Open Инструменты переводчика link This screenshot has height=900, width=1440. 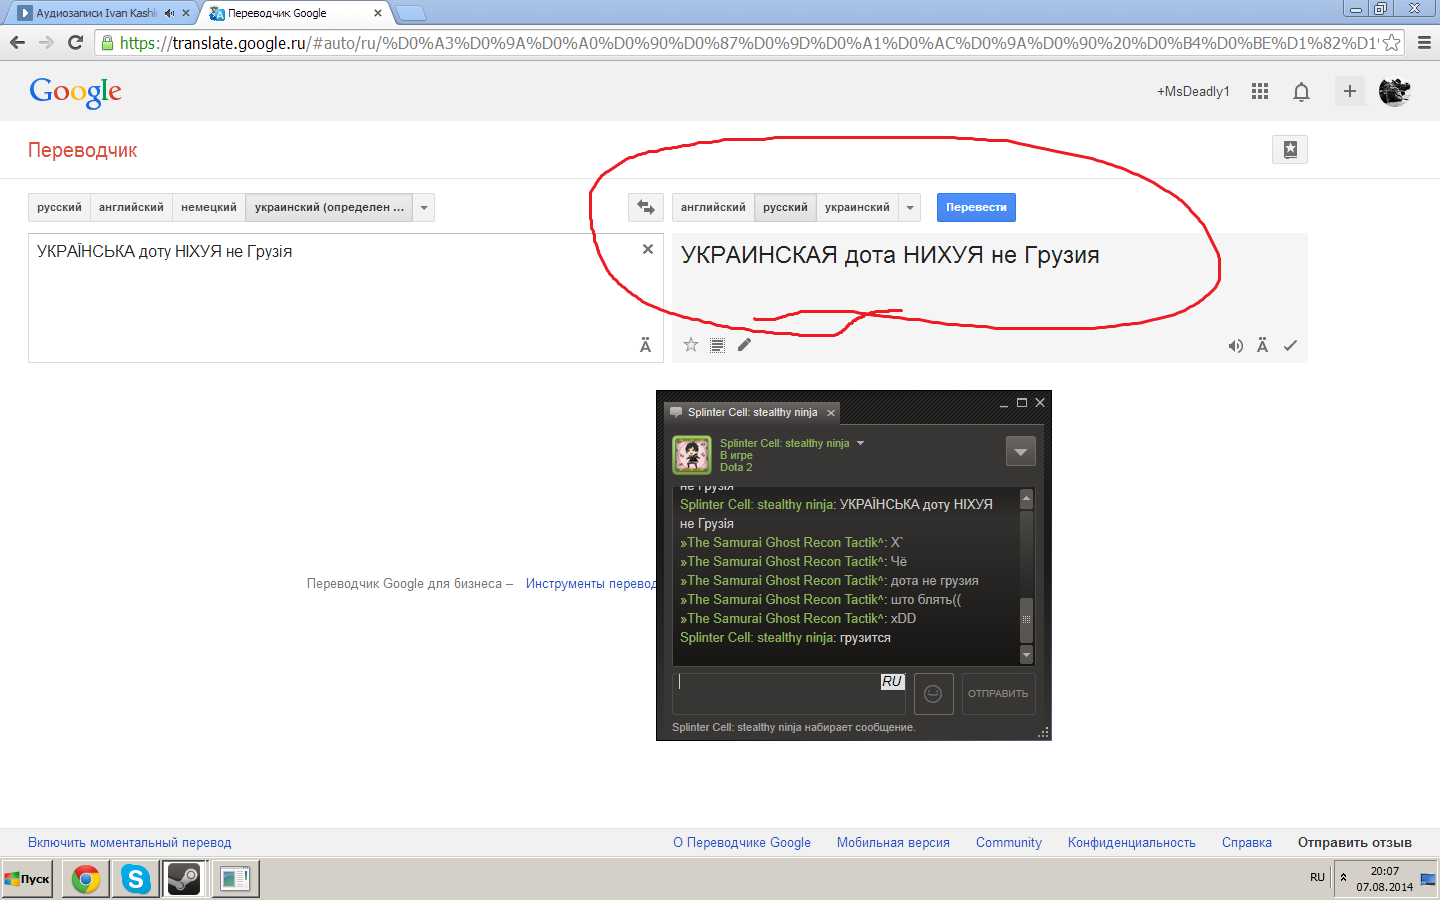point(591,583)
